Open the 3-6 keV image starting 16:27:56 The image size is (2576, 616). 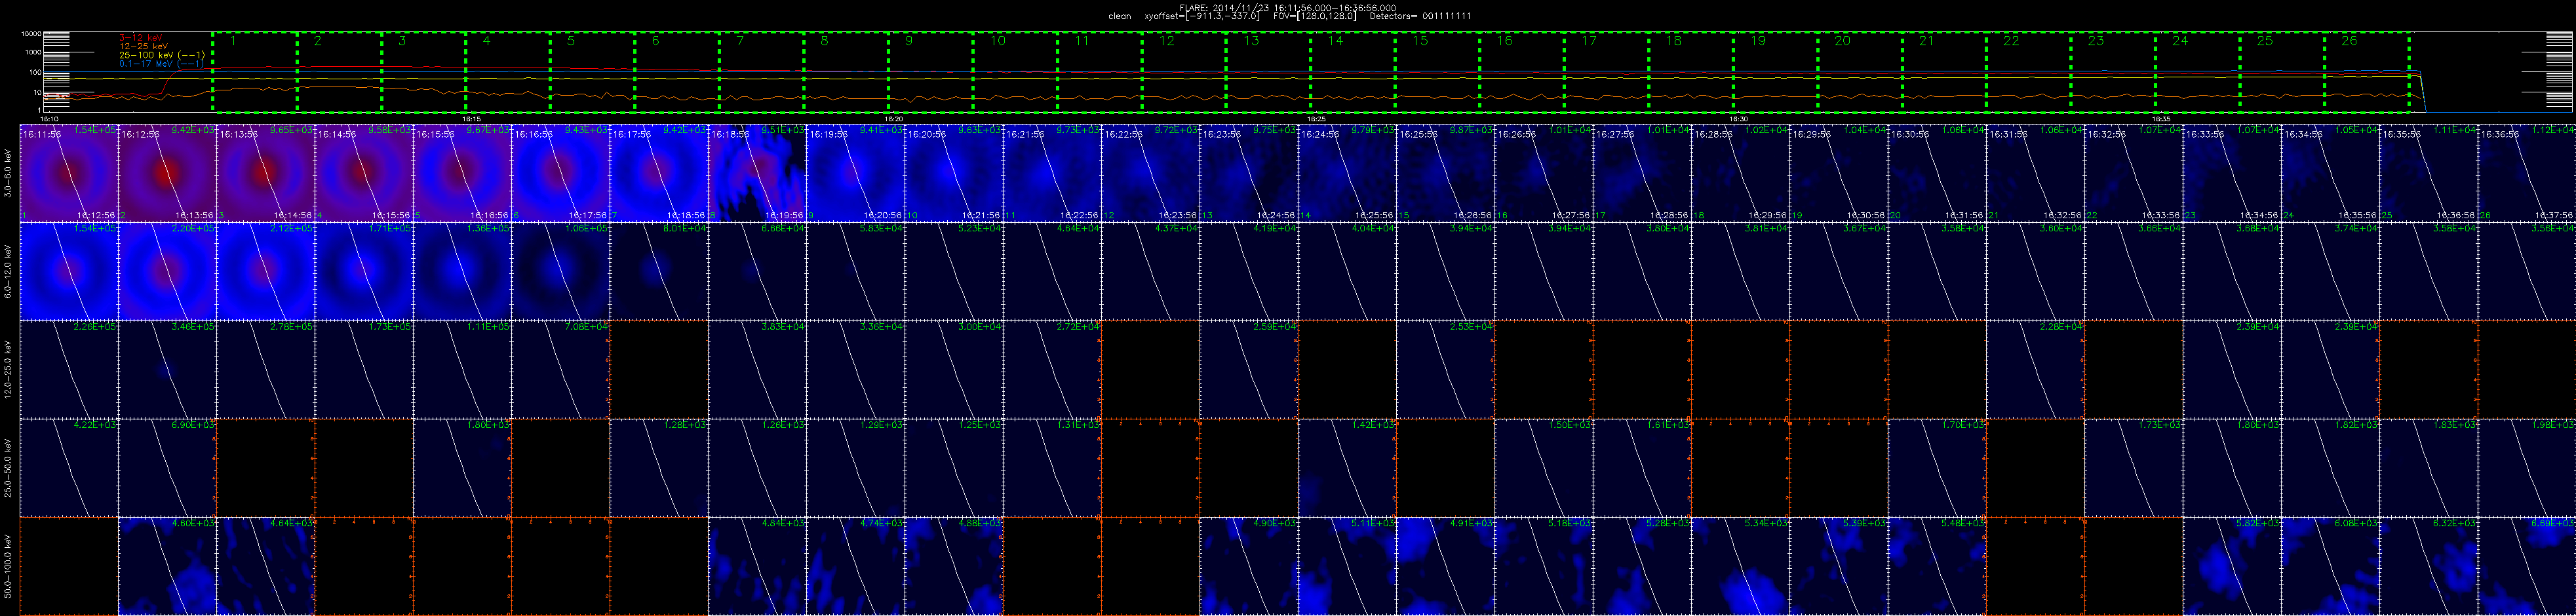(x=1643, y=173)
